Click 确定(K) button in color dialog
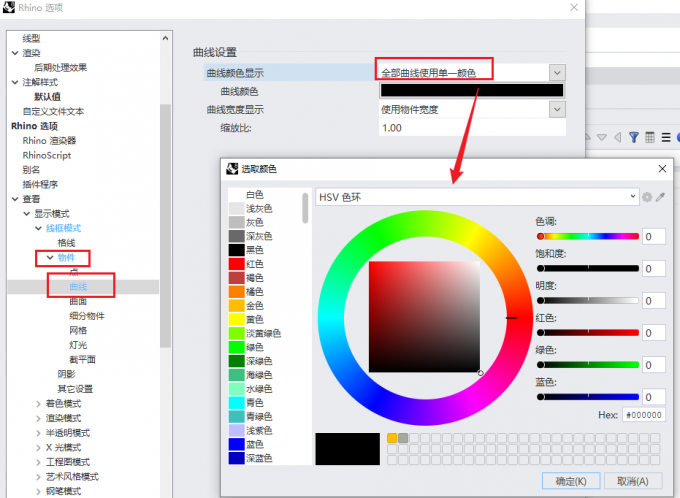Image resolution: width=680 pixels, height=498 pixels. [571, 481]
